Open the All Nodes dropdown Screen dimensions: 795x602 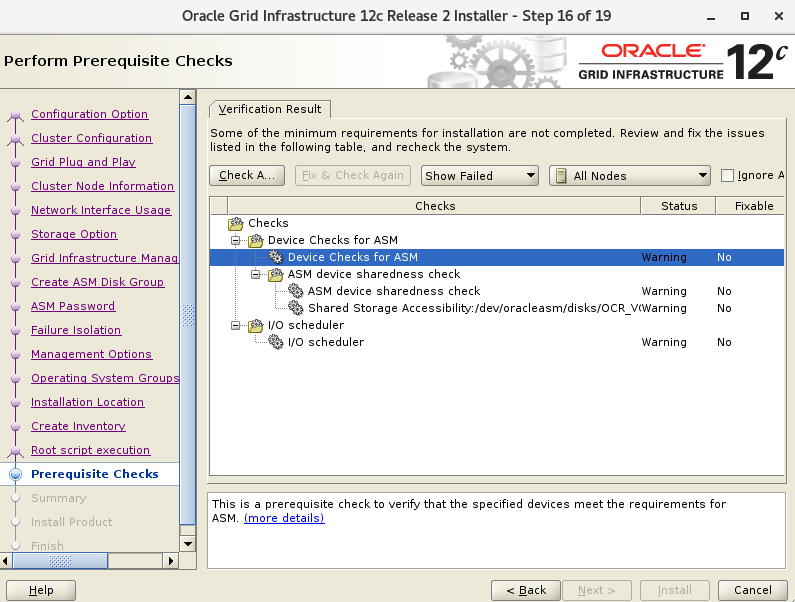[629, 176]
